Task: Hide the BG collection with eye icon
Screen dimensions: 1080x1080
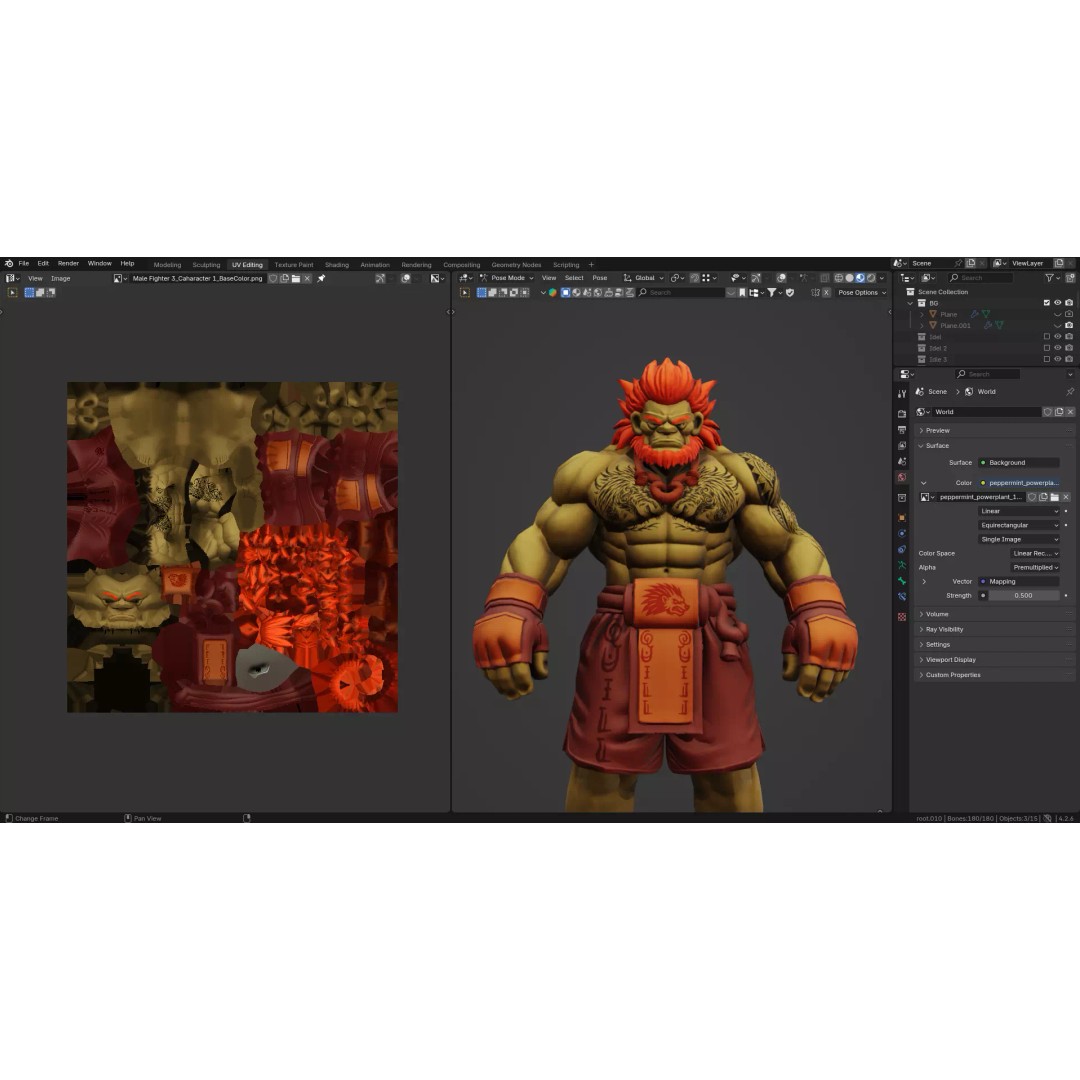Action: click(x=1058, y=303)
